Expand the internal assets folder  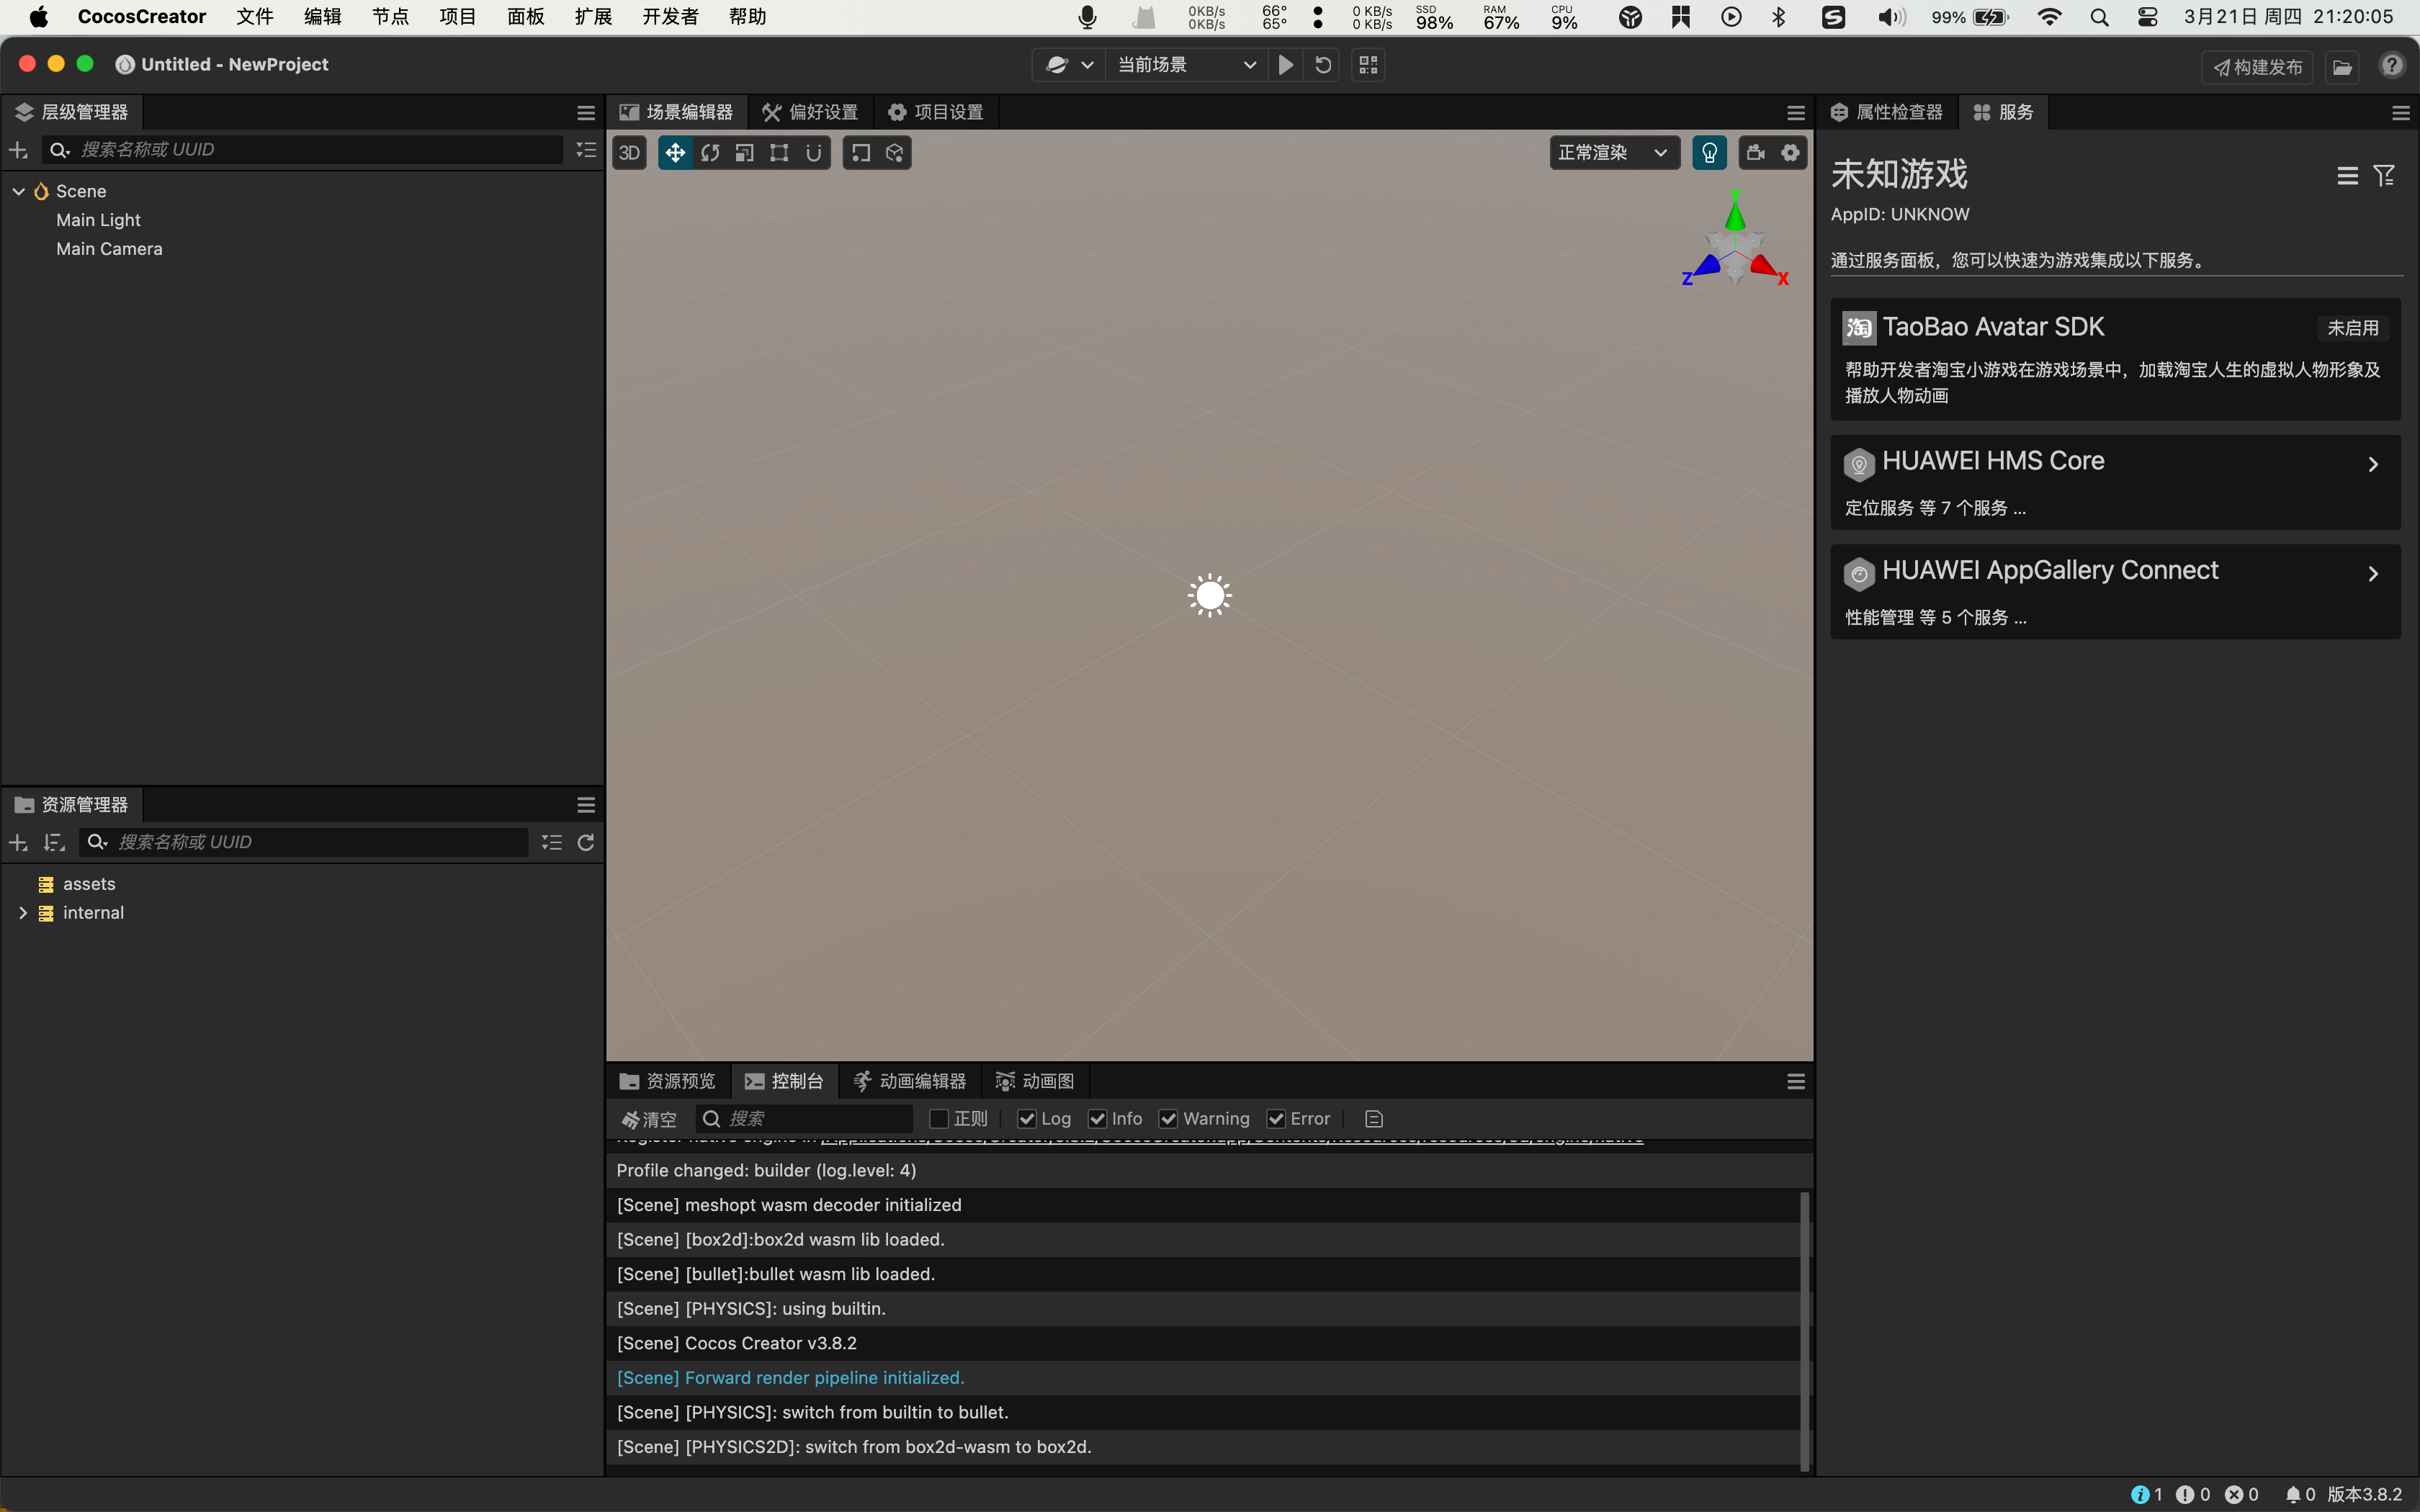tap(23, 913)
